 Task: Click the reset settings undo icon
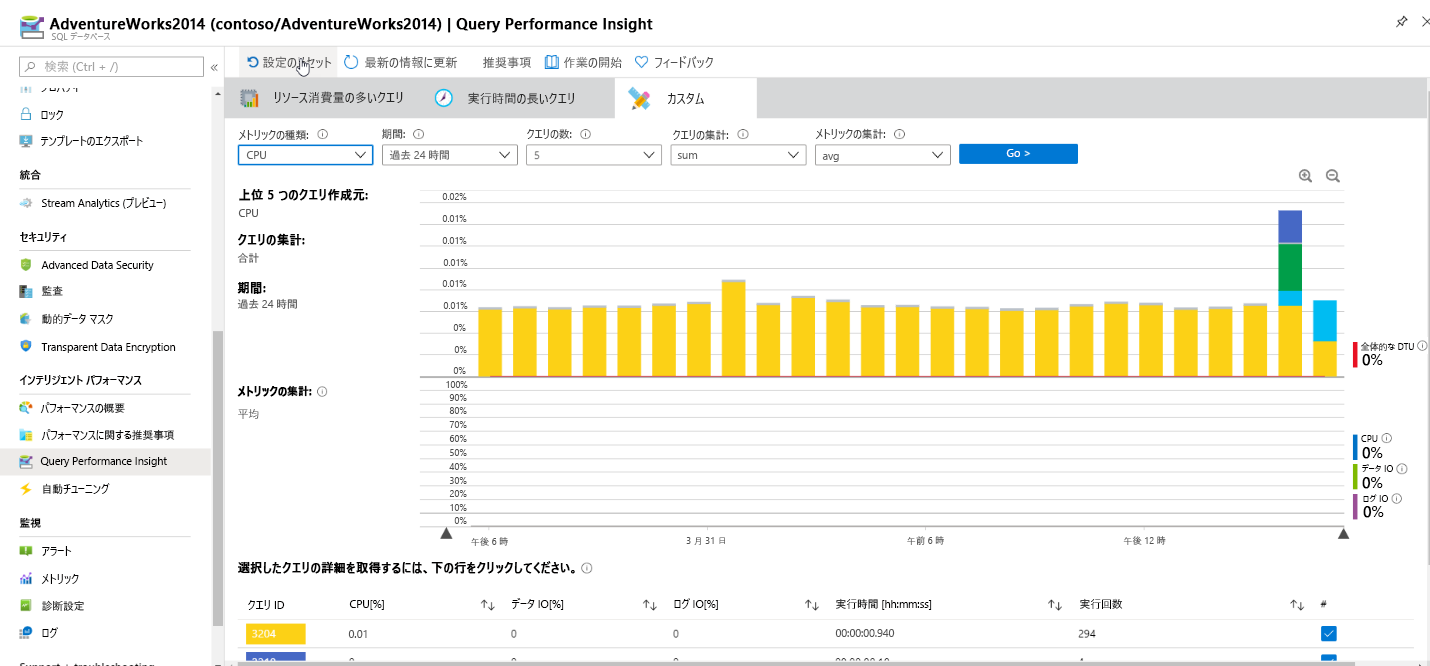click(x=253, y=62)
